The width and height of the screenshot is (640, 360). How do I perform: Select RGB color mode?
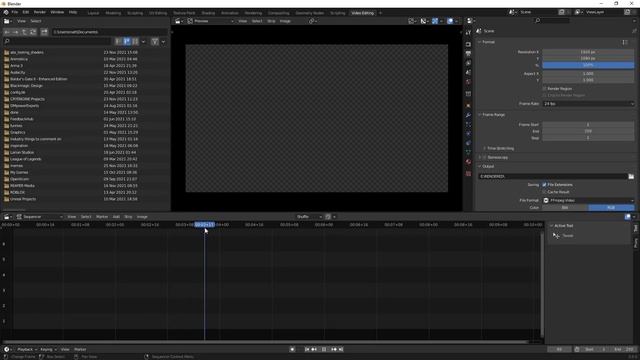611,208
